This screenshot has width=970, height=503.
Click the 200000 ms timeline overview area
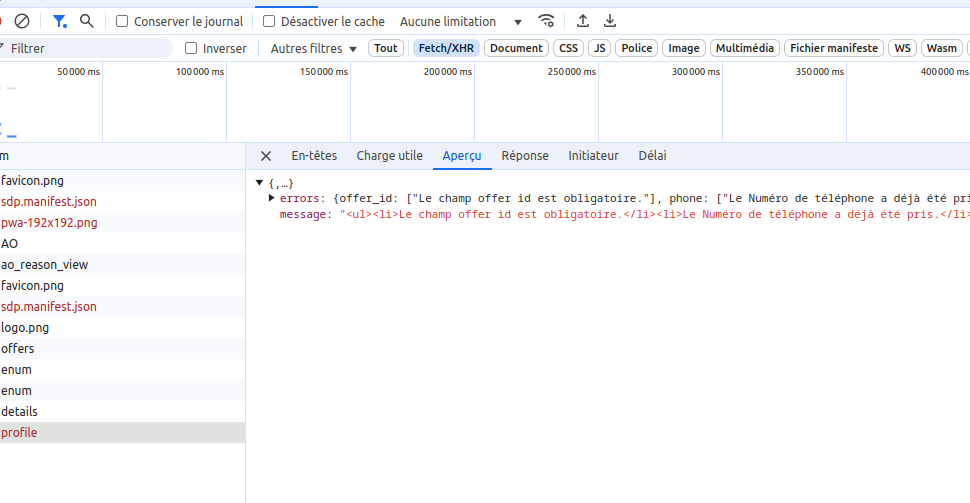coord(413,102)
